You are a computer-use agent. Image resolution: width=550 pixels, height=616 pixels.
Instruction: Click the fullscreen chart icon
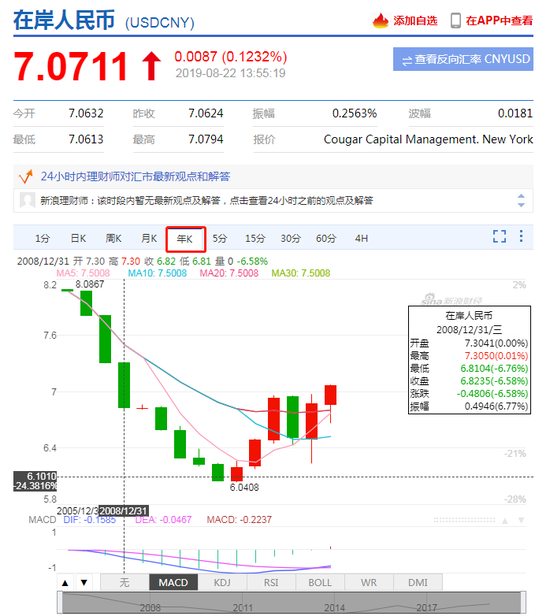pos(499,236)
